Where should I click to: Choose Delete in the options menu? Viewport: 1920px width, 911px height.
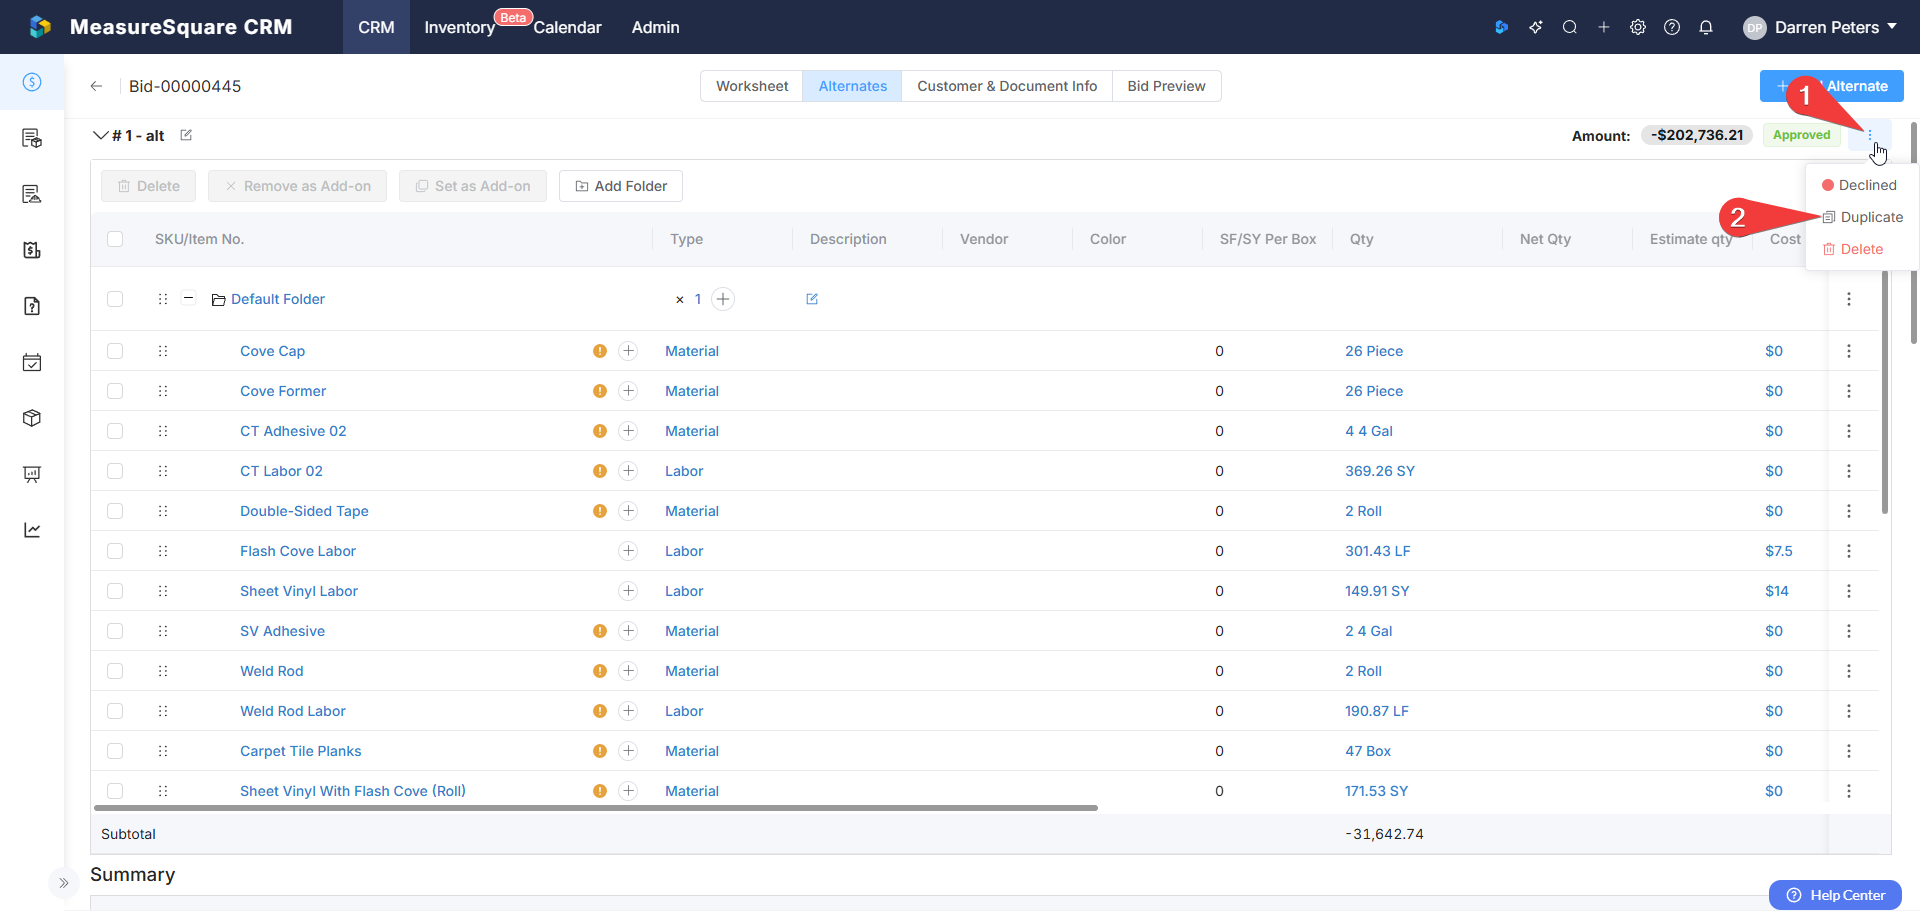1853,249
